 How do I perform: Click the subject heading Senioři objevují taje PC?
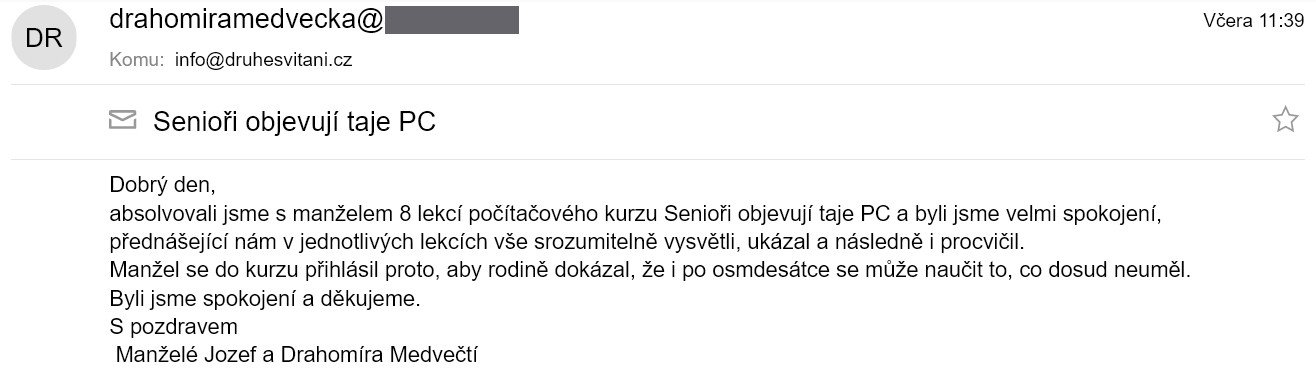294,123
